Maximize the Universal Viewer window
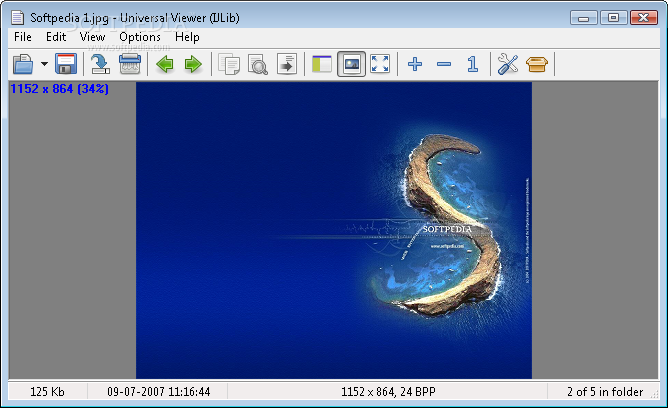 click(x=613, y=18)
